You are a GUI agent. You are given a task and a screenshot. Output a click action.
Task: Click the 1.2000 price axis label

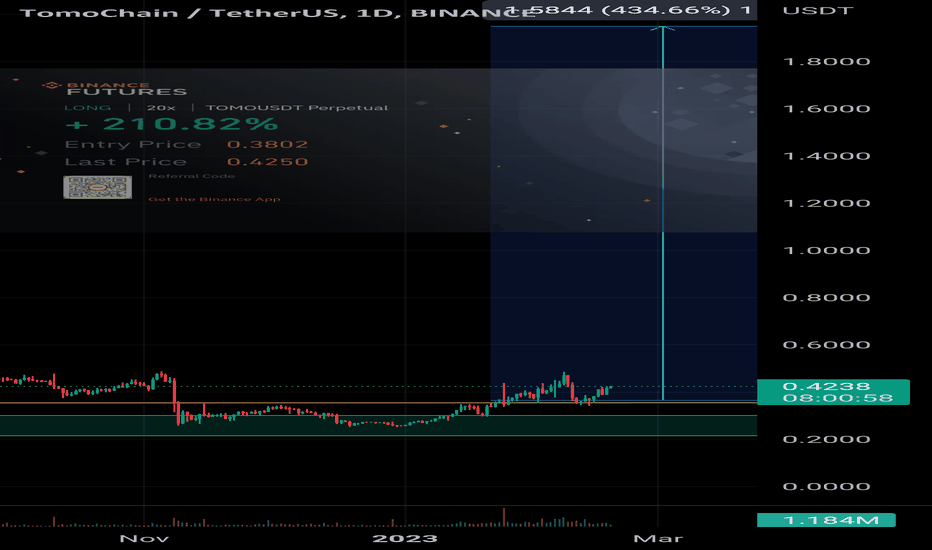tap(827, 203)
